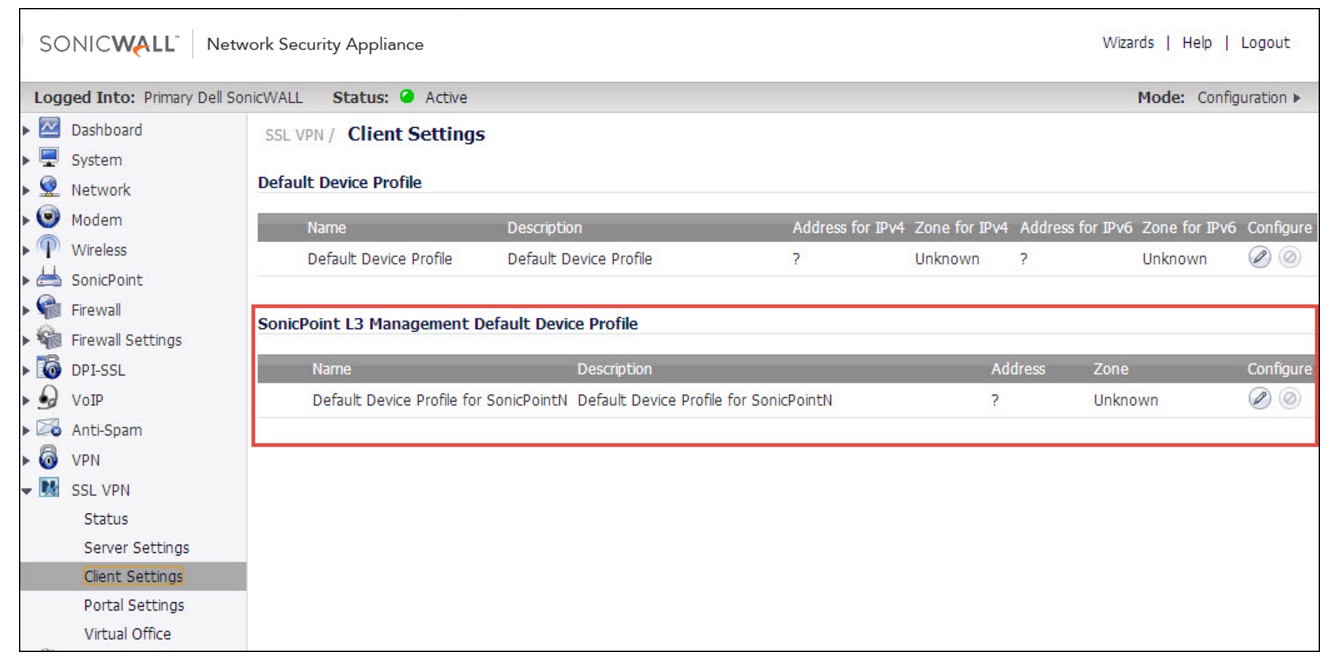
Task: Click the disabled delete icon for SonicPointN profile
Action: pyautogui.click(x=1290, y=399)
